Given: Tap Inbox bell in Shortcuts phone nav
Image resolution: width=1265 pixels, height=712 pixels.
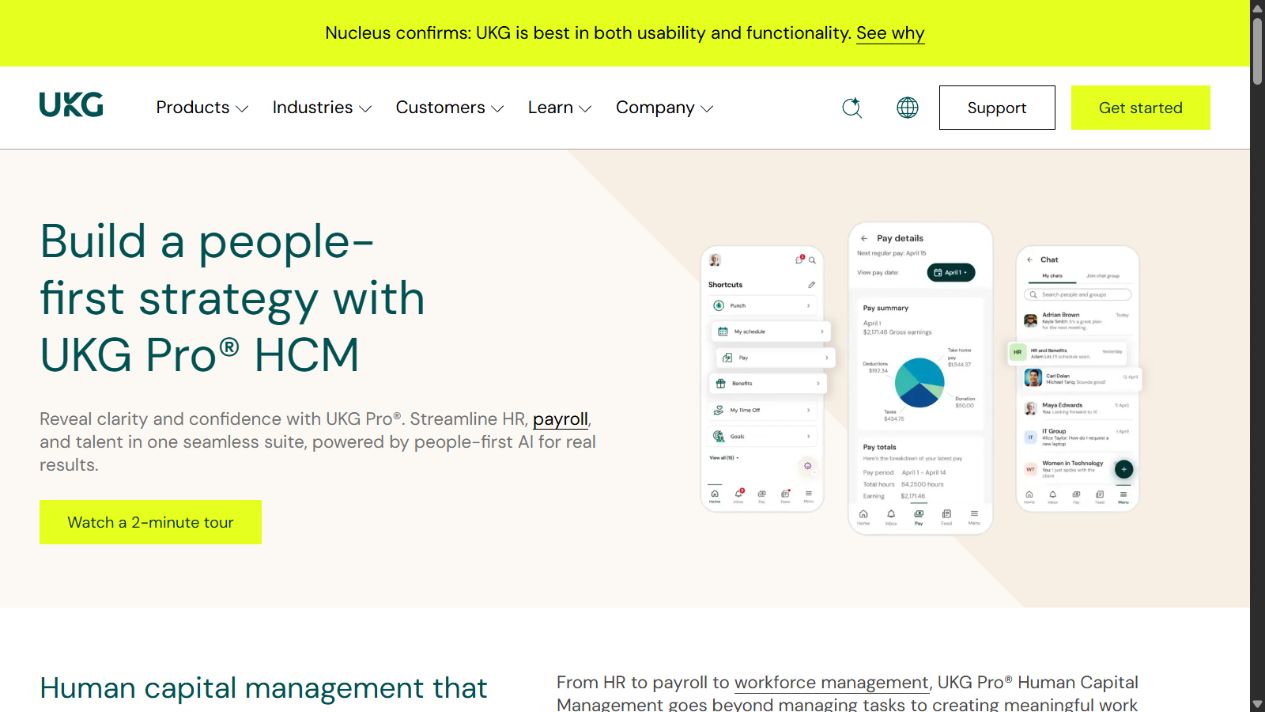Looking at the screenshot, I should point(738,495).
